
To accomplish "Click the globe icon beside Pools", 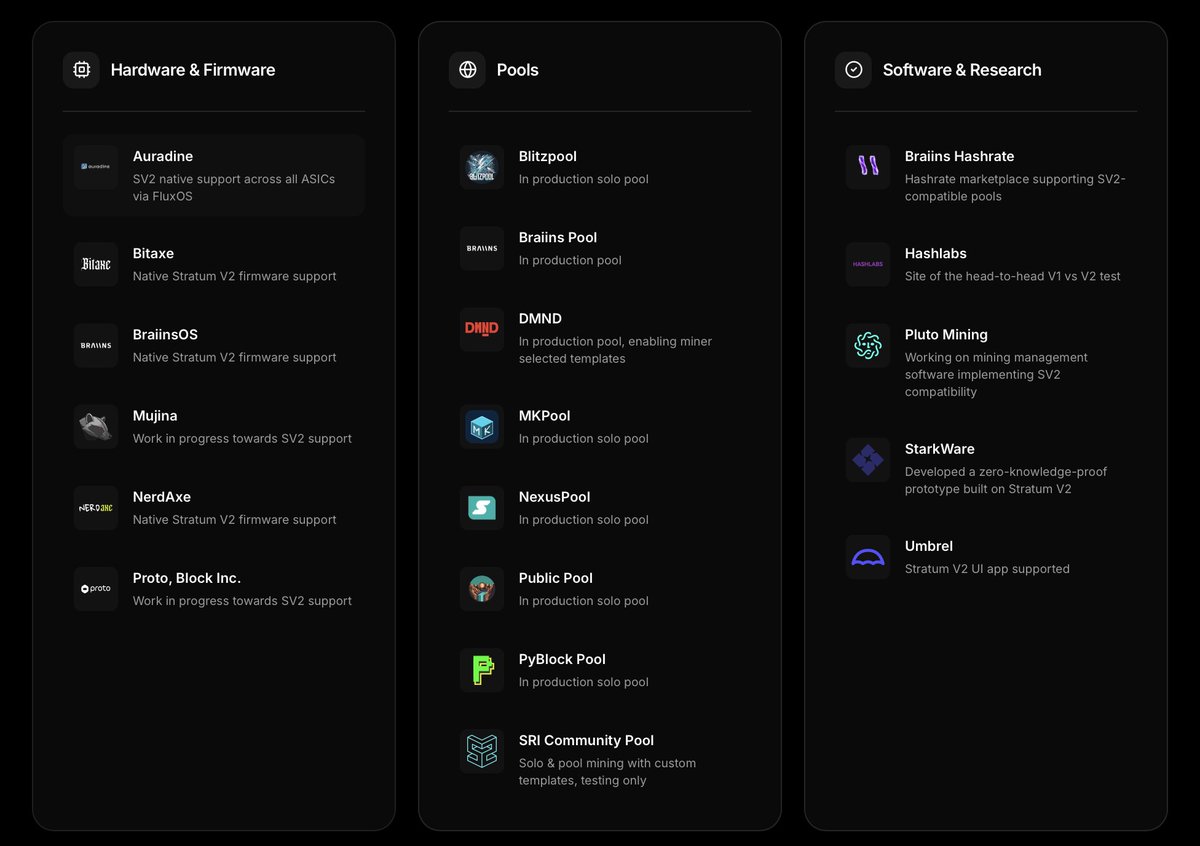I will coord(467,70).
